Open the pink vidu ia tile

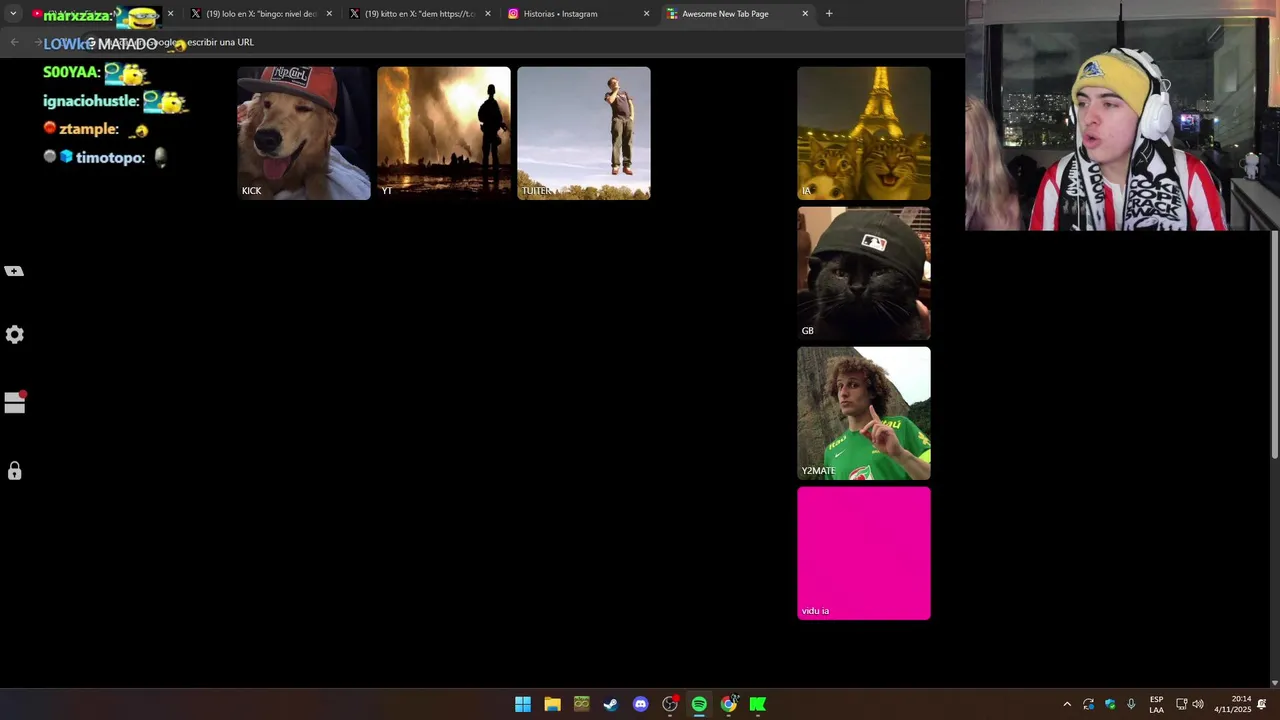point(864,553)
